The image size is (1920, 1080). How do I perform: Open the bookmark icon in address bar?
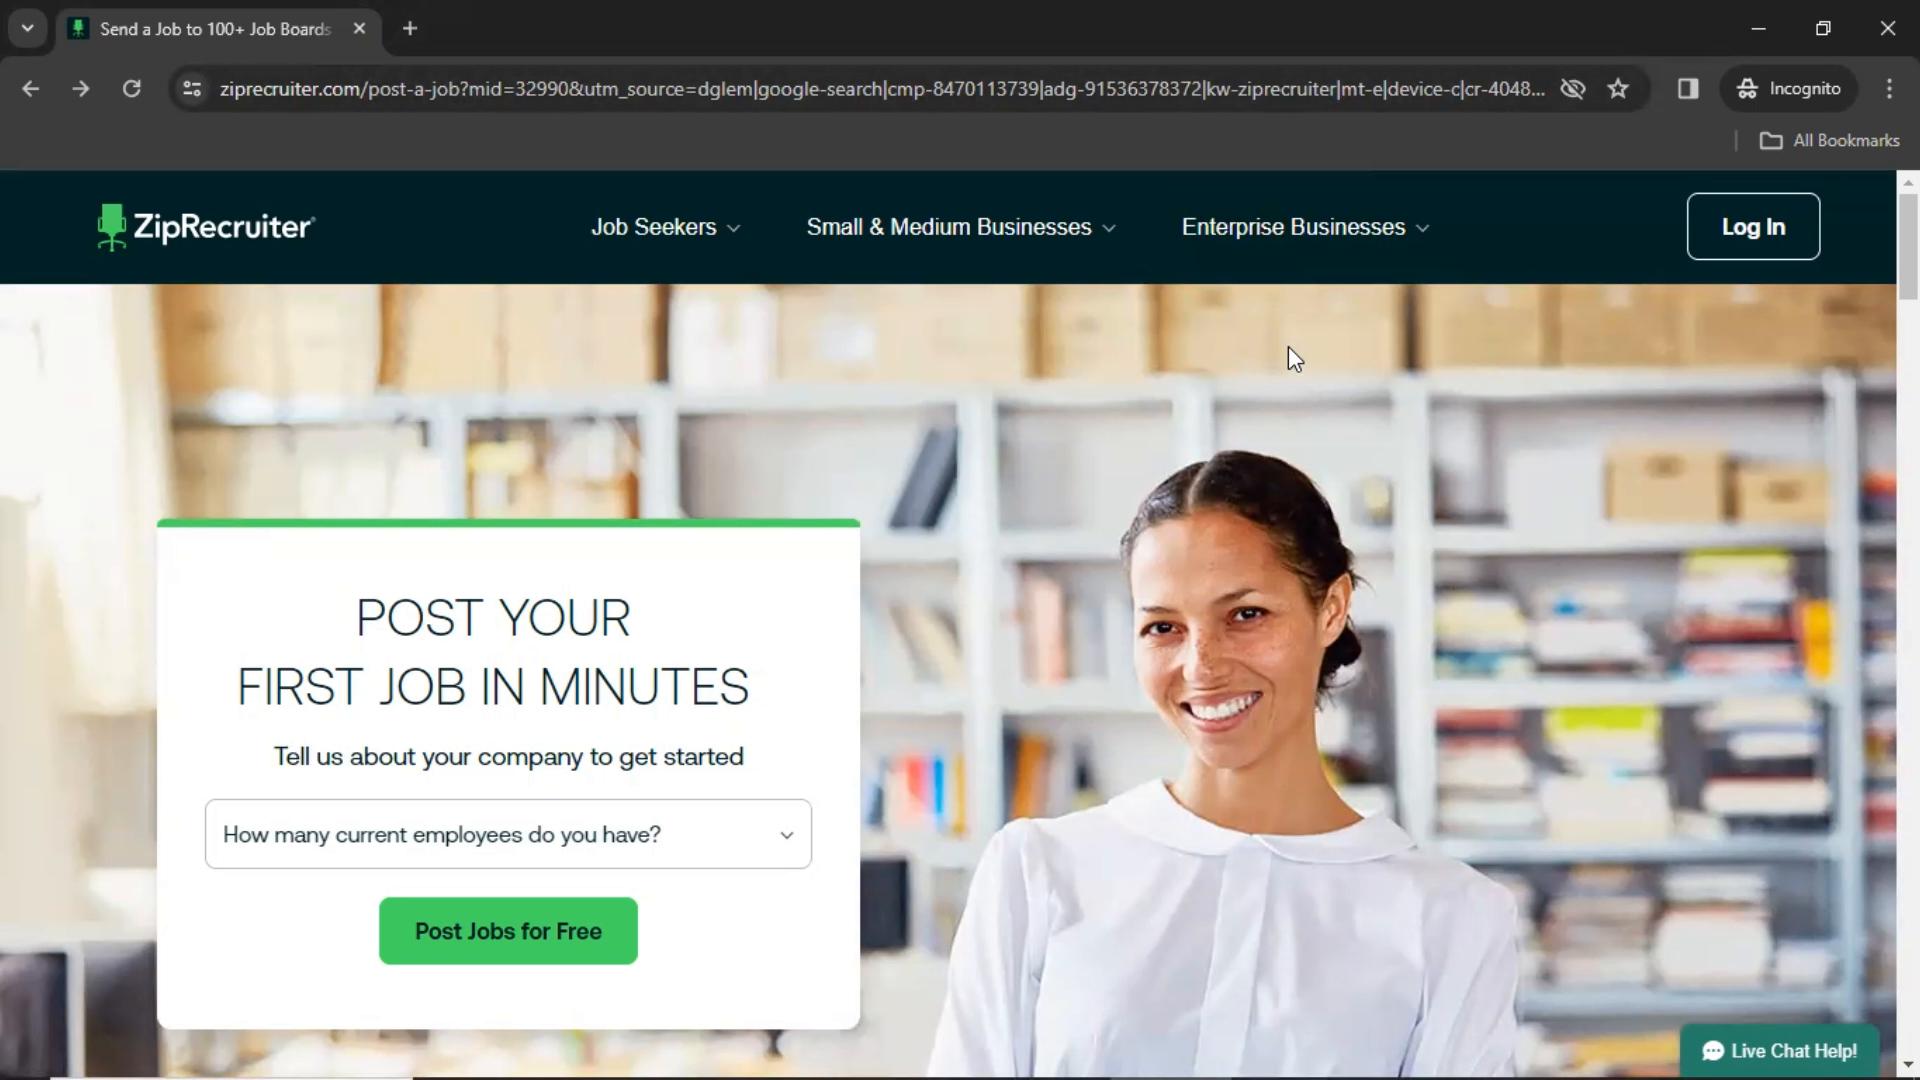[1619, 88]
